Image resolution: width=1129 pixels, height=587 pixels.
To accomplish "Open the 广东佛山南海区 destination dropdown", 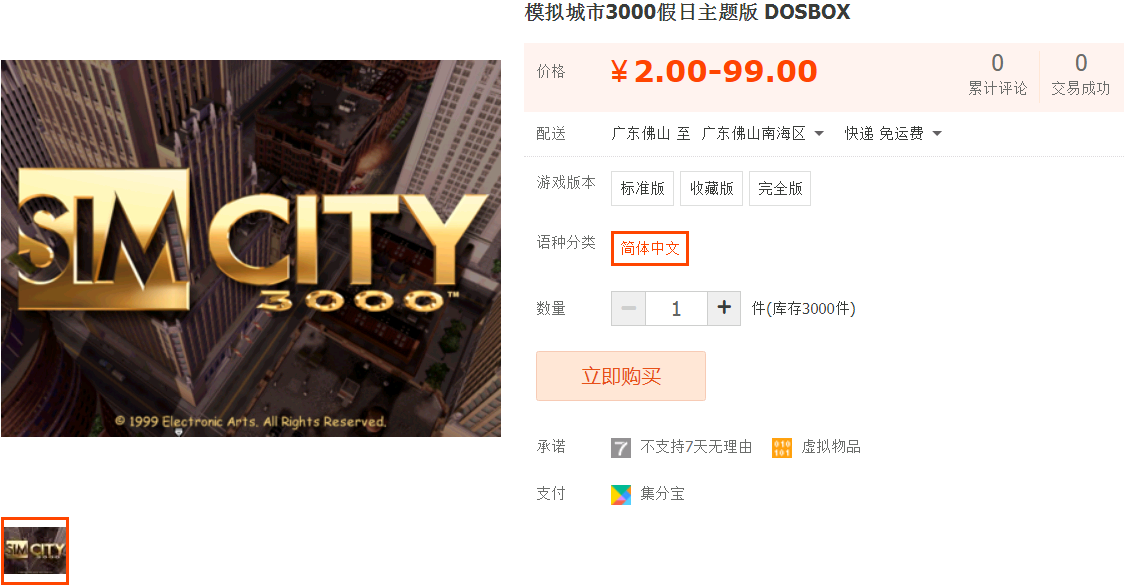I will coord(763,133).
